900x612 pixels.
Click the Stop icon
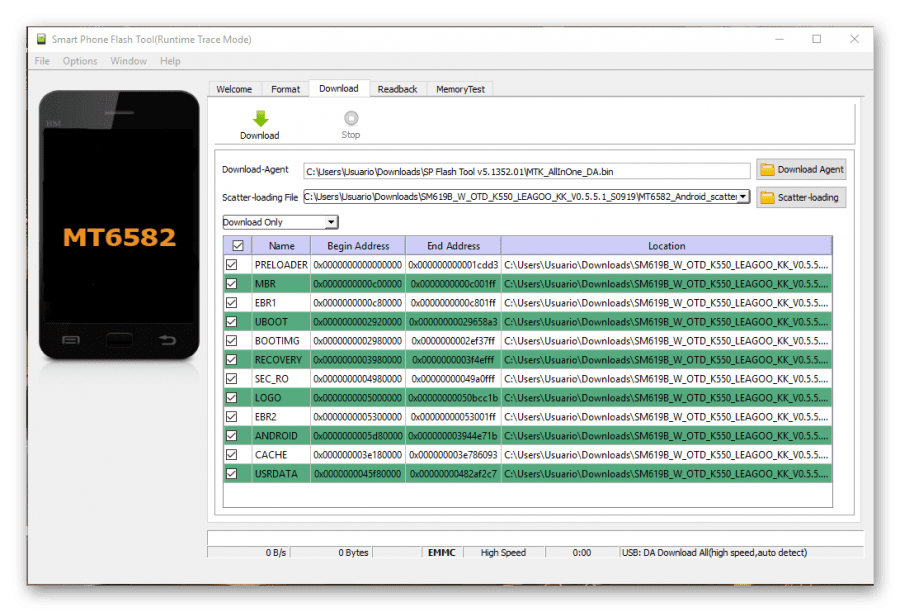pyautogui.click(x=351, y=118)
